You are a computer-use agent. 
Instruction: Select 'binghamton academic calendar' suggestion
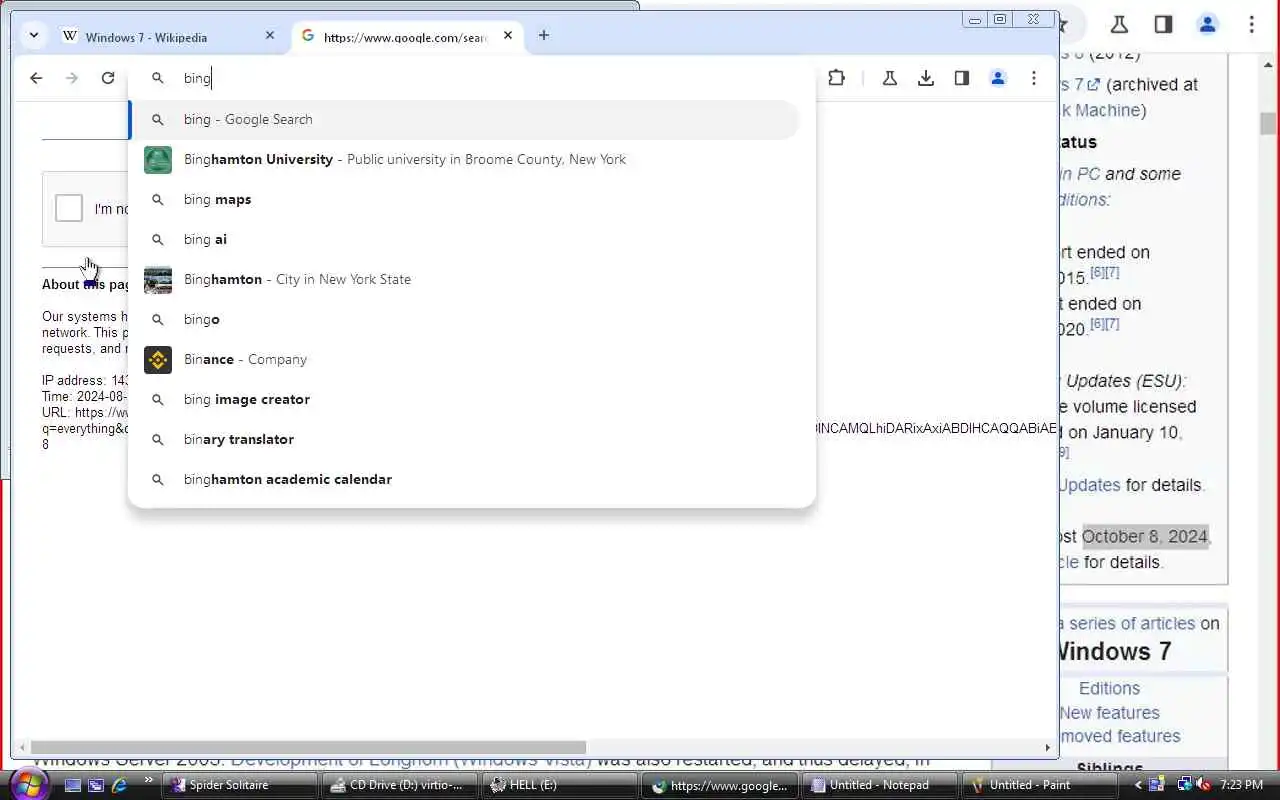pyautogui.click(x=465, y=479)
